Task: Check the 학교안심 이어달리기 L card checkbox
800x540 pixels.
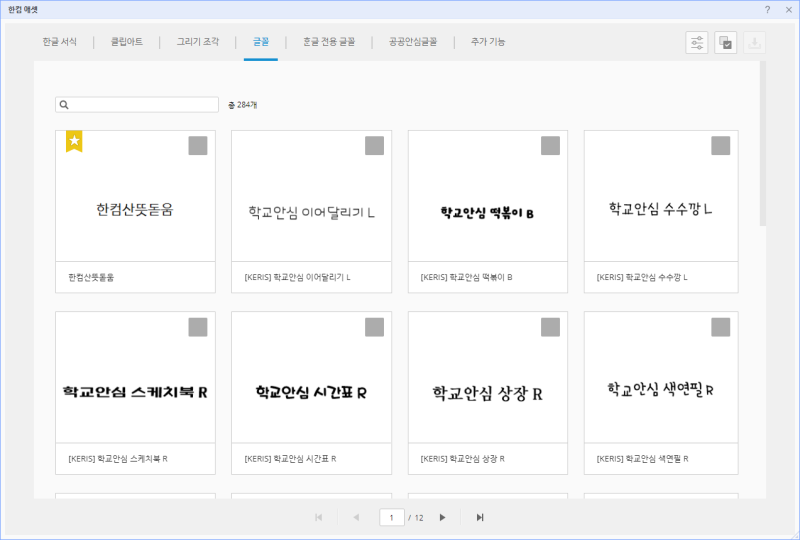Action: 374,145
